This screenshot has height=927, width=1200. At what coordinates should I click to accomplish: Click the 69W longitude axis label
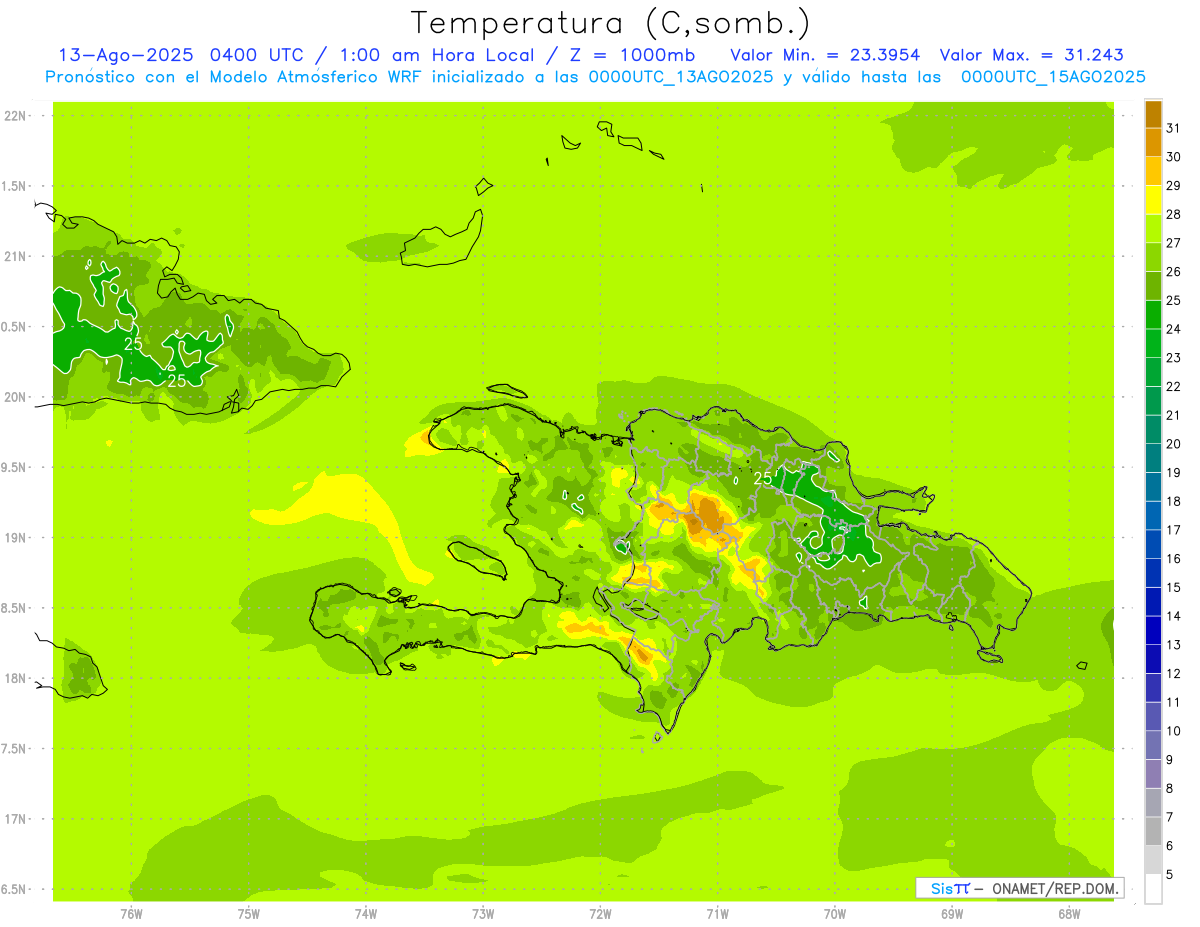tap(952, 914)
